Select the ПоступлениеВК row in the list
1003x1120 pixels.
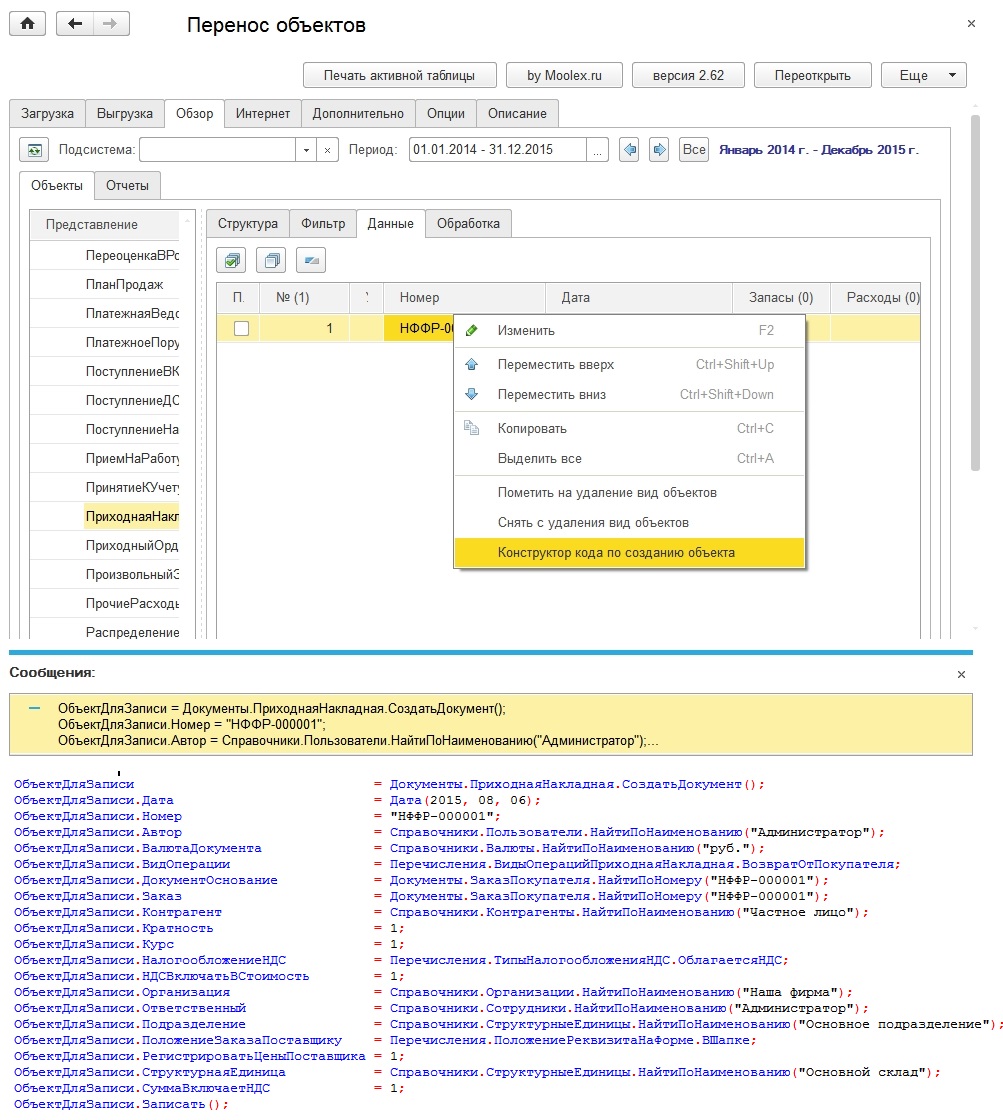(x=105, y=371)
